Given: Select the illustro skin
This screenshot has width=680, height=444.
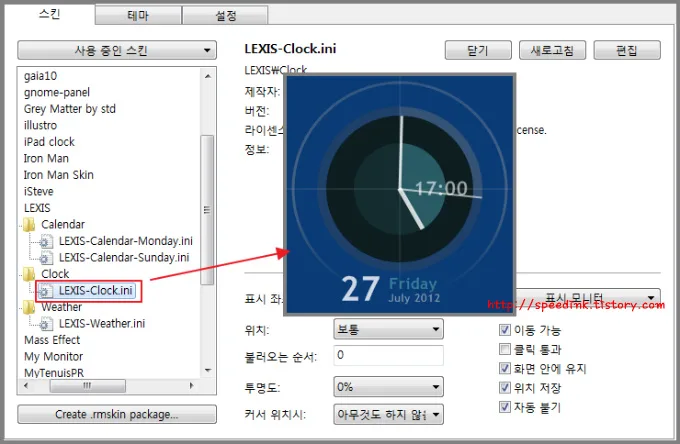Looking at the screenshot, I should click(40, 125).
